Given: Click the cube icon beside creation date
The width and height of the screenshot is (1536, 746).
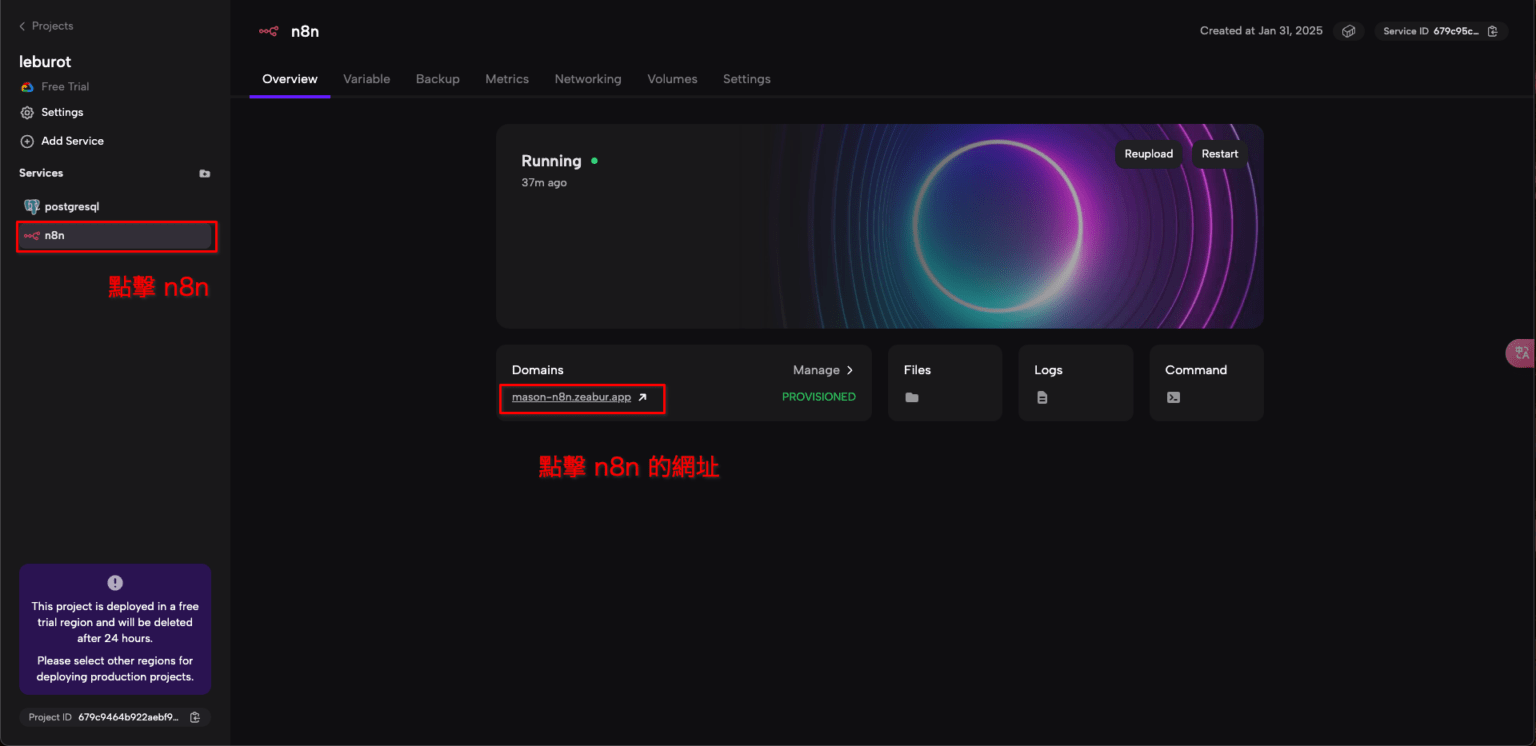Looking at the screenshot, I should (1348, 31).
